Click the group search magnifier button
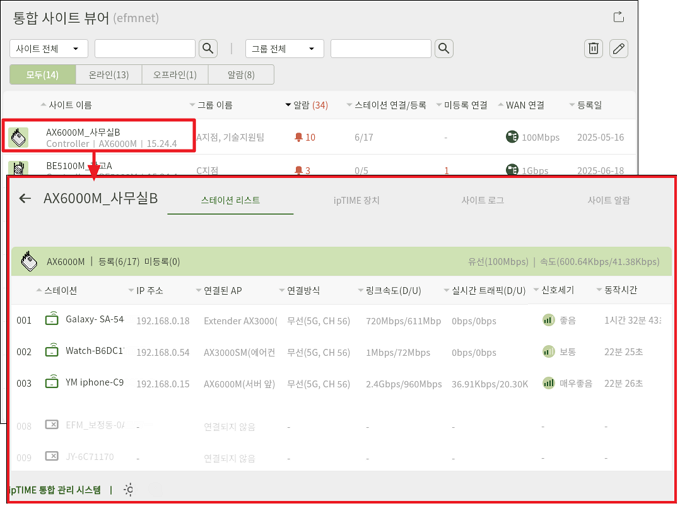The image size is (680, 518). point(444,48)
